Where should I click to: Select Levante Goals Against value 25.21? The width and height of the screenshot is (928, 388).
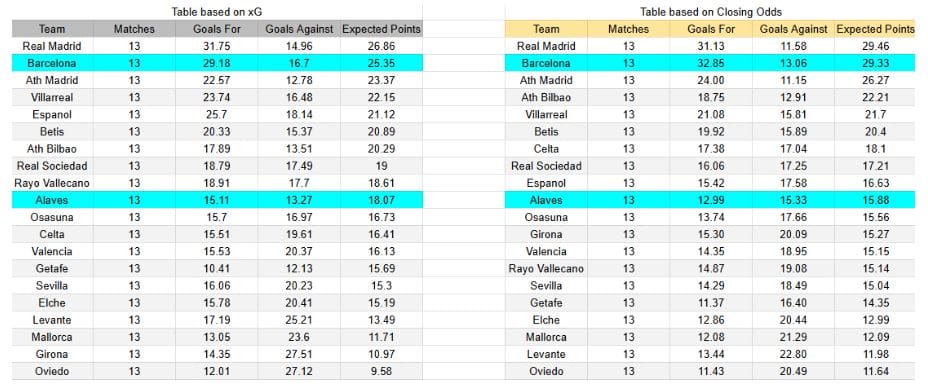click(299, 320)
